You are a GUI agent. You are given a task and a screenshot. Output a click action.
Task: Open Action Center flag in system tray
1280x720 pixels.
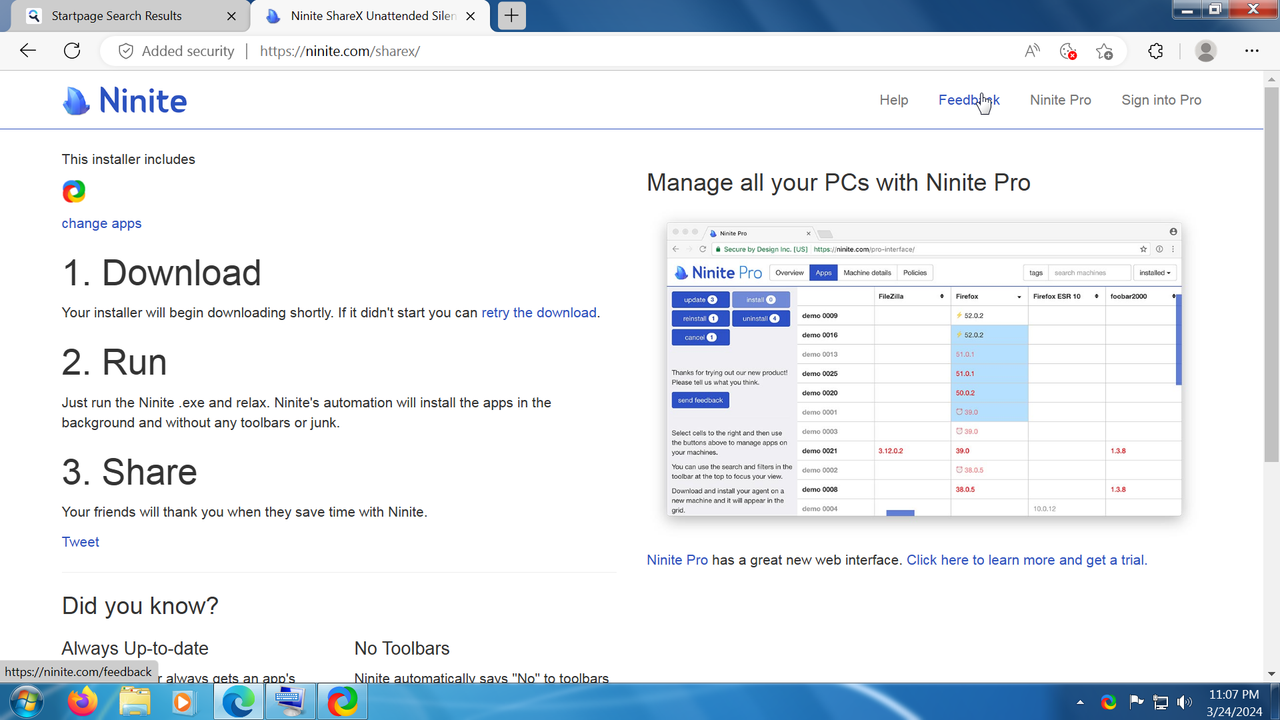tap(1136, 702)
